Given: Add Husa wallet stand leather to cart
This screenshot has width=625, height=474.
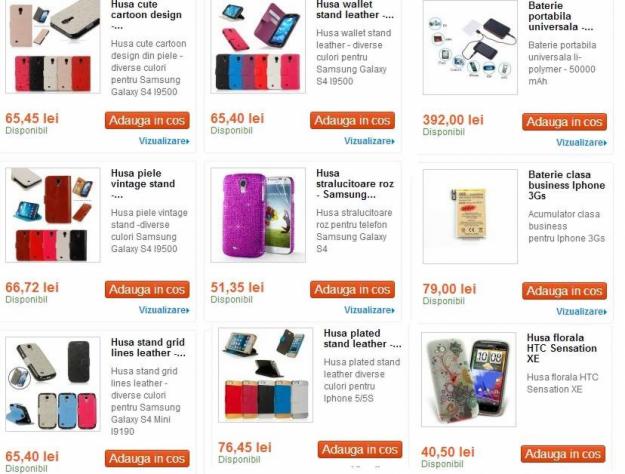Looking at the screenshot, I should pyautogui.click(x=352, y=120).
